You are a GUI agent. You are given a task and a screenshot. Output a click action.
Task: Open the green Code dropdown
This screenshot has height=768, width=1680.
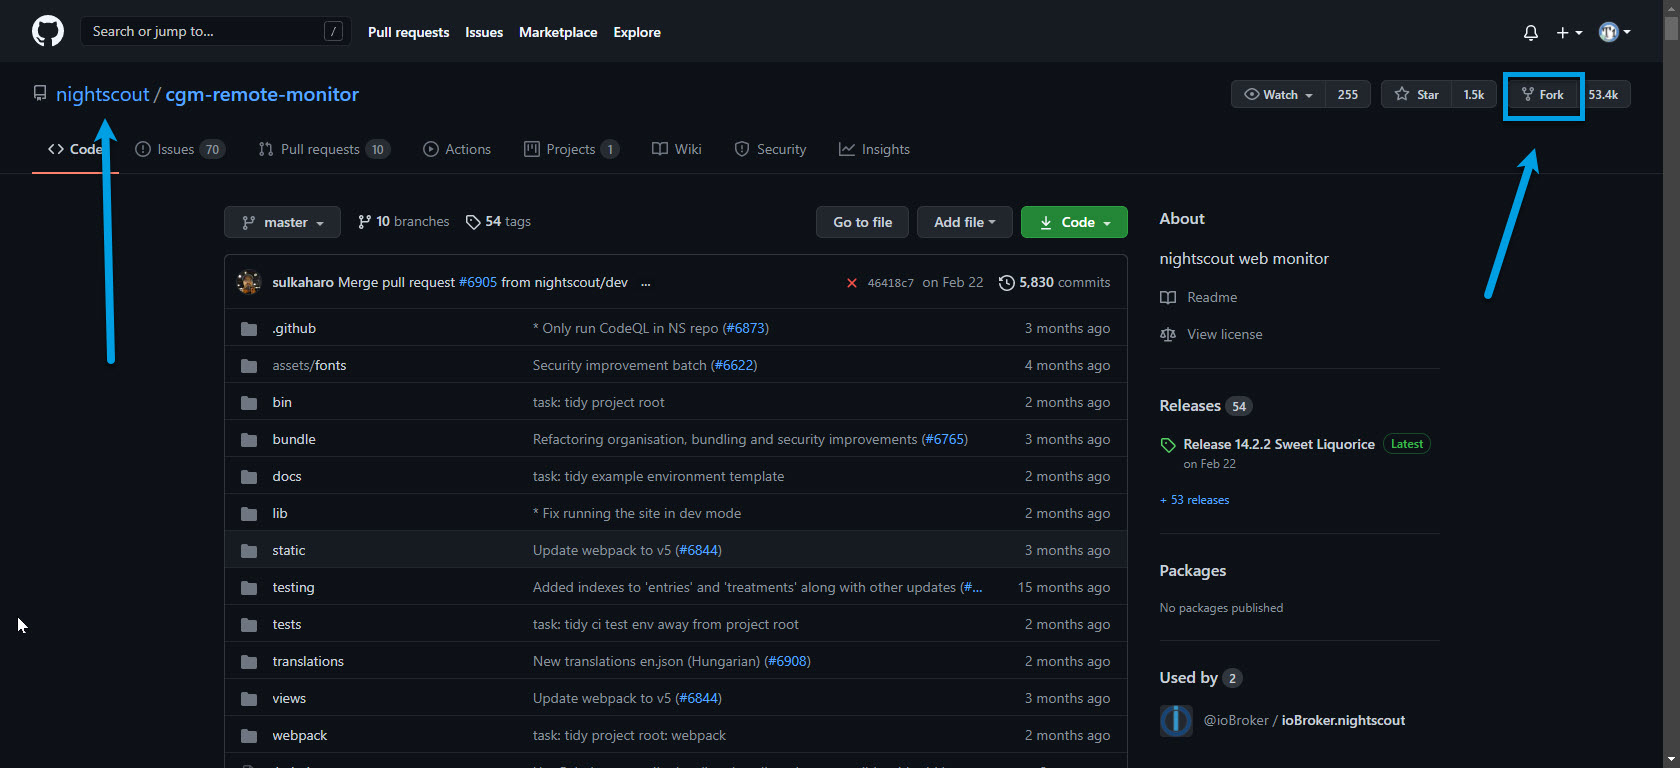click(x=1074, y=222)
